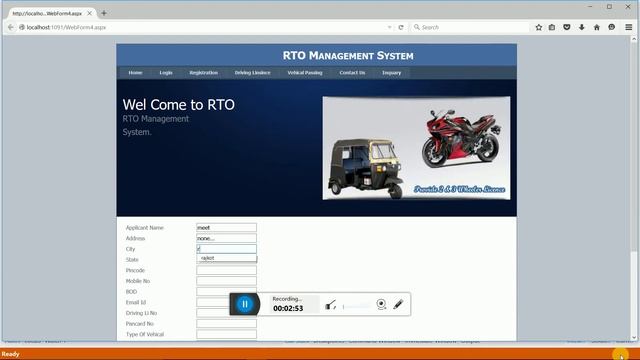Viewport: 640px width, 360px height.
Task: Click the Pancard No text field
Action: (226, 323)
